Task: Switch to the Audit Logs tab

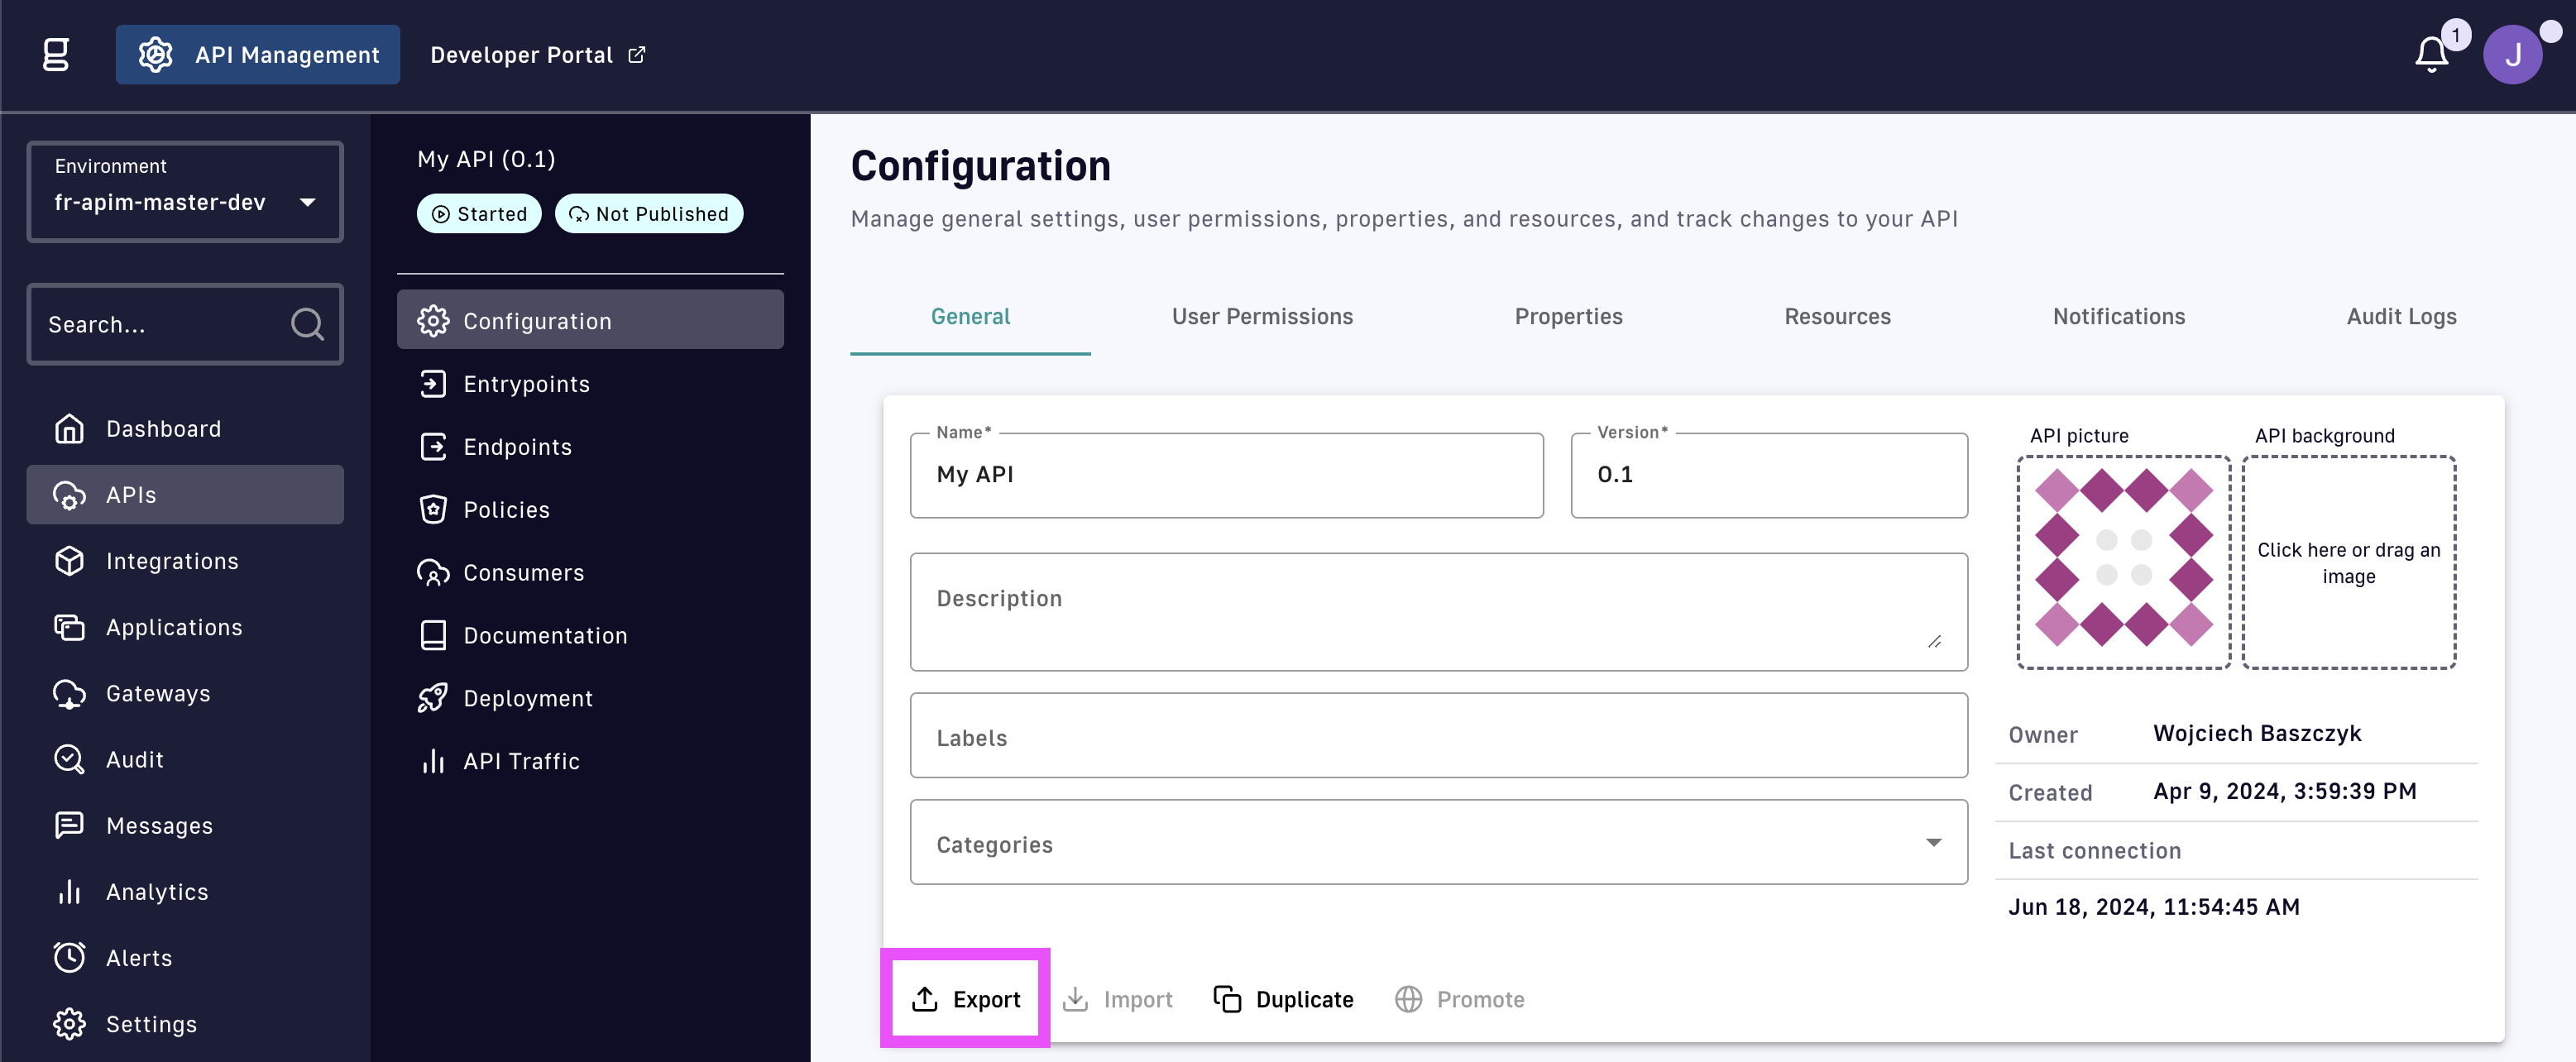Action: [x=2401, y=317]
